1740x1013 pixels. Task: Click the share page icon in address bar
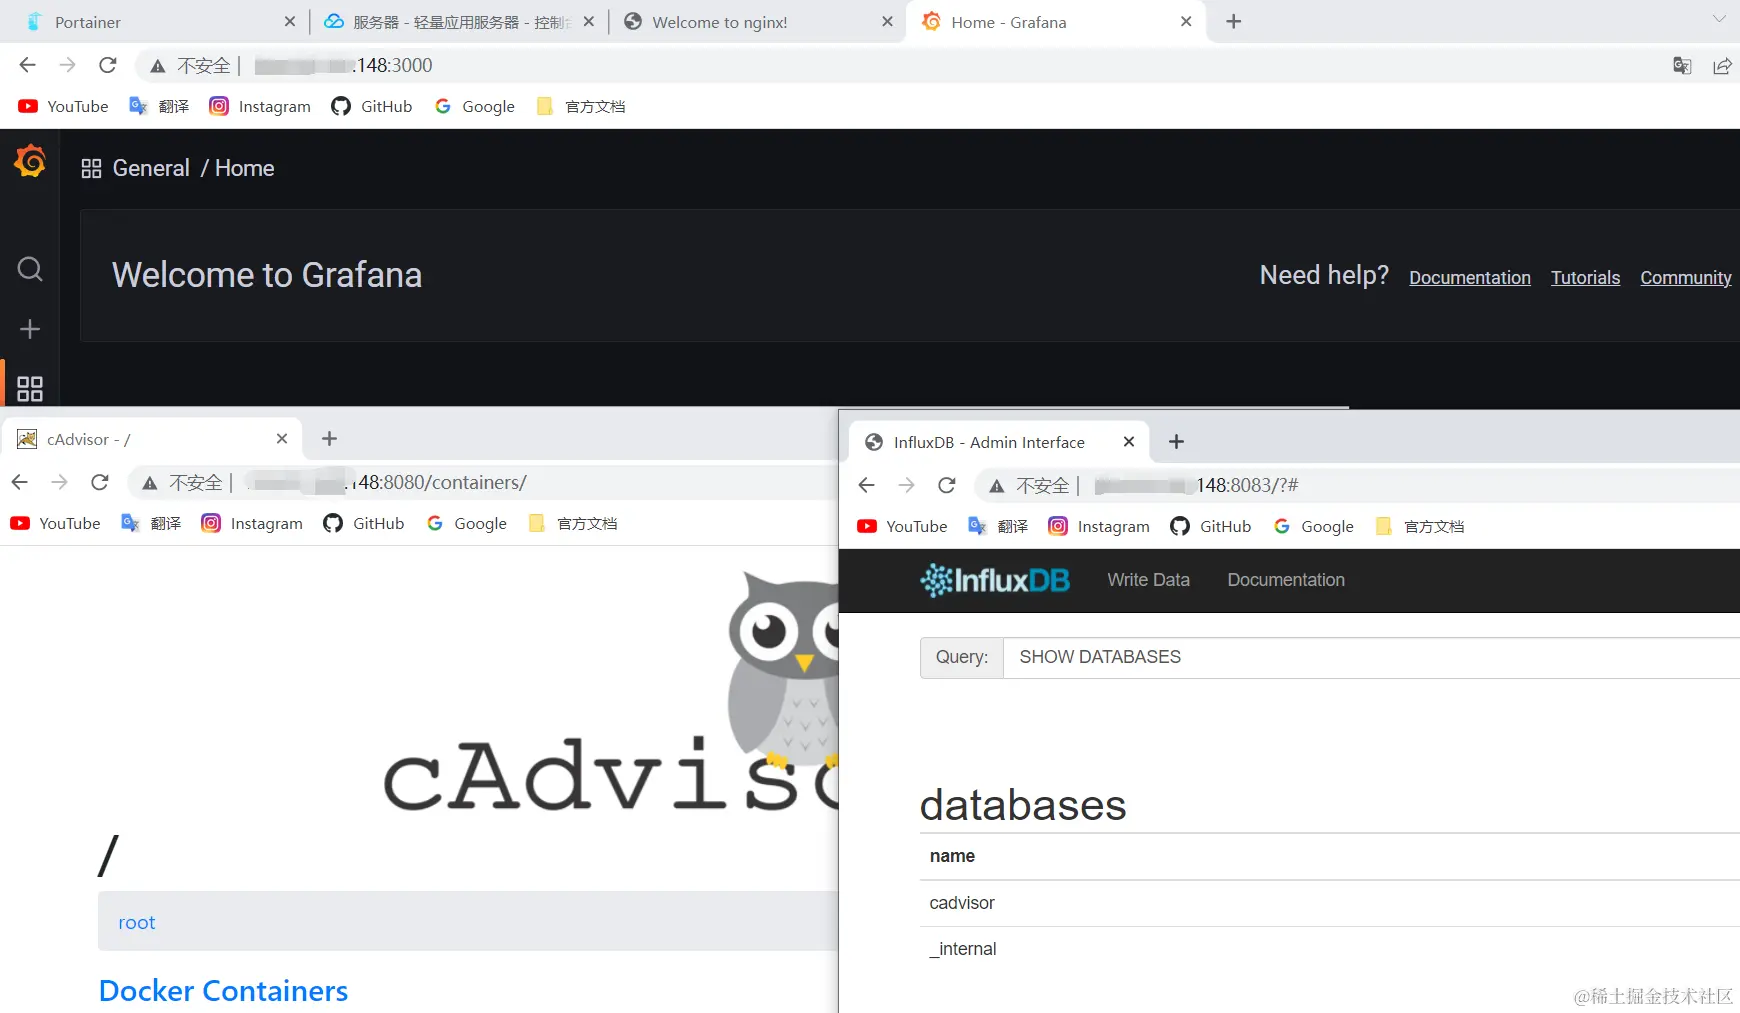[x=1722, y=66]
